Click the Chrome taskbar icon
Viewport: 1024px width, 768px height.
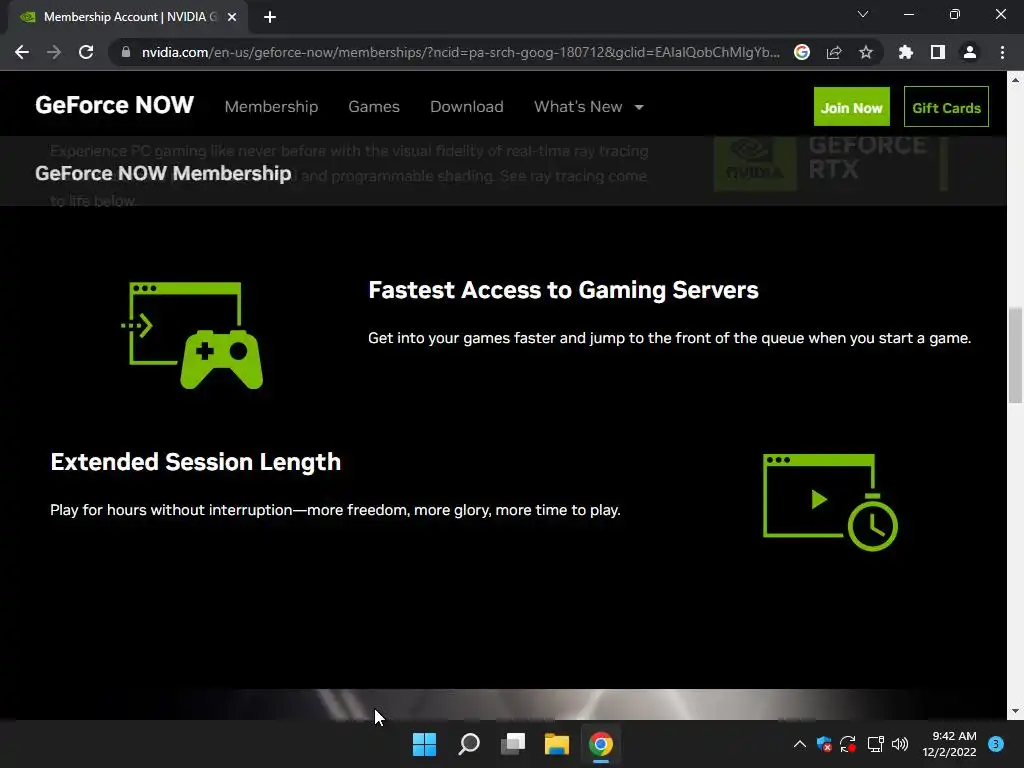[x=601, y=744]
